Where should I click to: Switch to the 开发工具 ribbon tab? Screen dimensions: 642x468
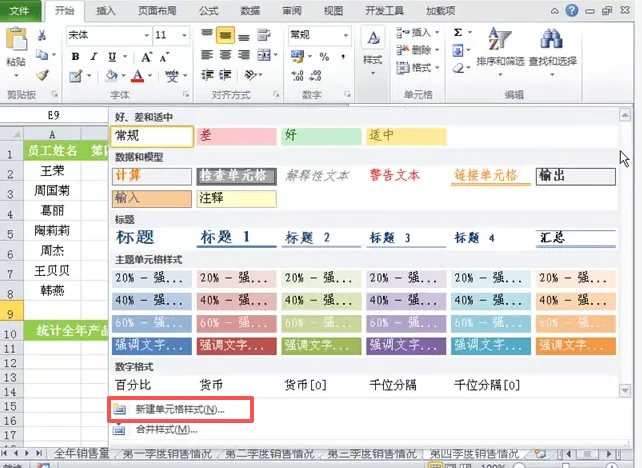[x=384, y=11]
